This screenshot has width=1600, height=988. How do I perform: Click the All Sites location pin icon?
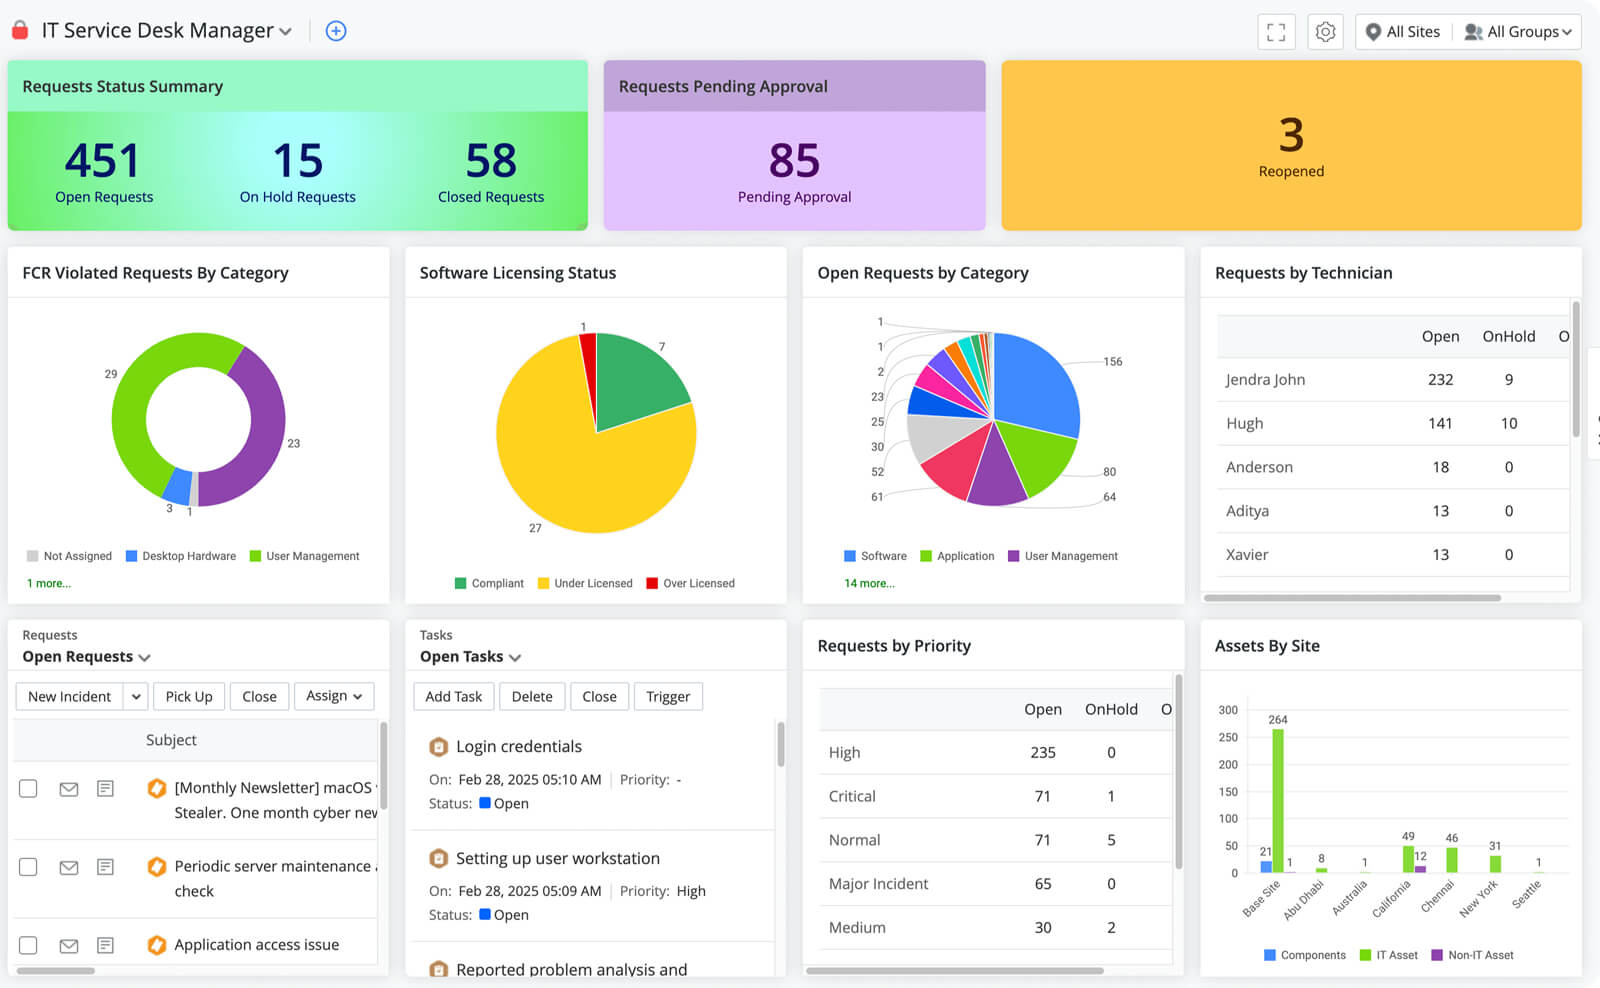[1375, 31]
